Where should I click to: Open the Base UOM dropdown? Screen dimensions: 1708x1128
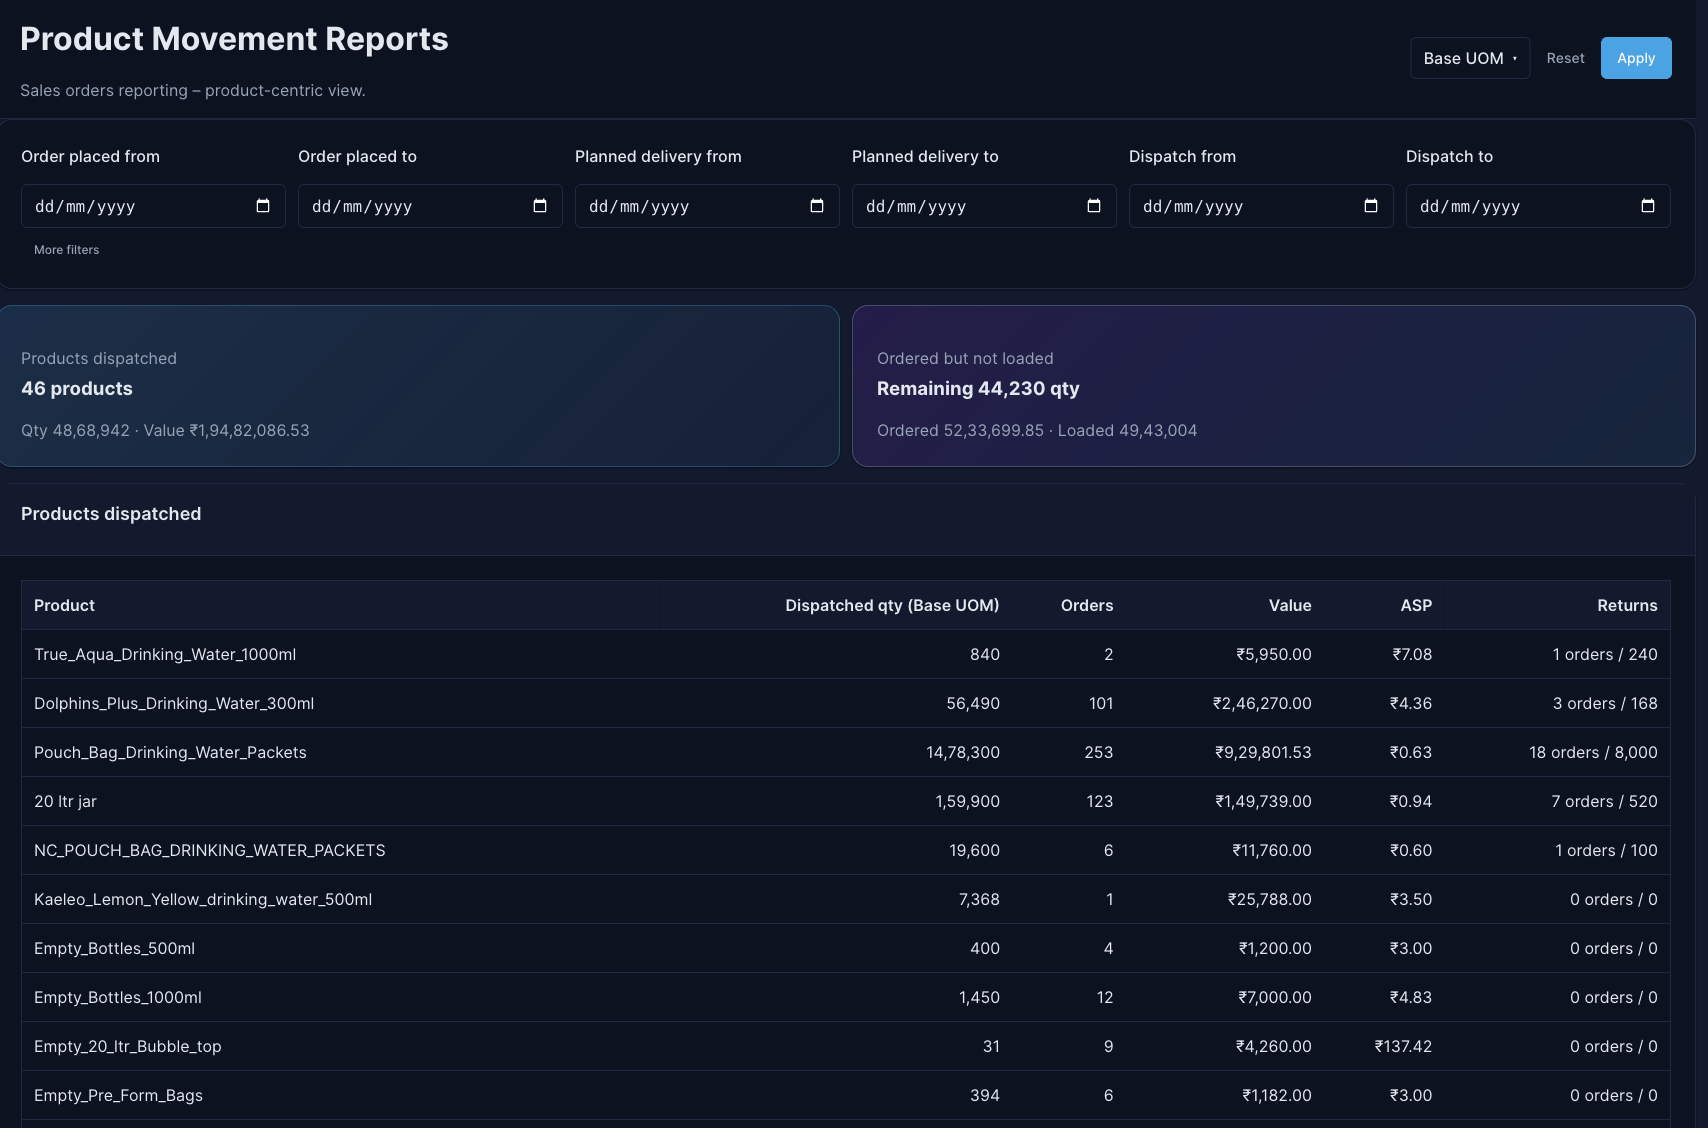1469,58
